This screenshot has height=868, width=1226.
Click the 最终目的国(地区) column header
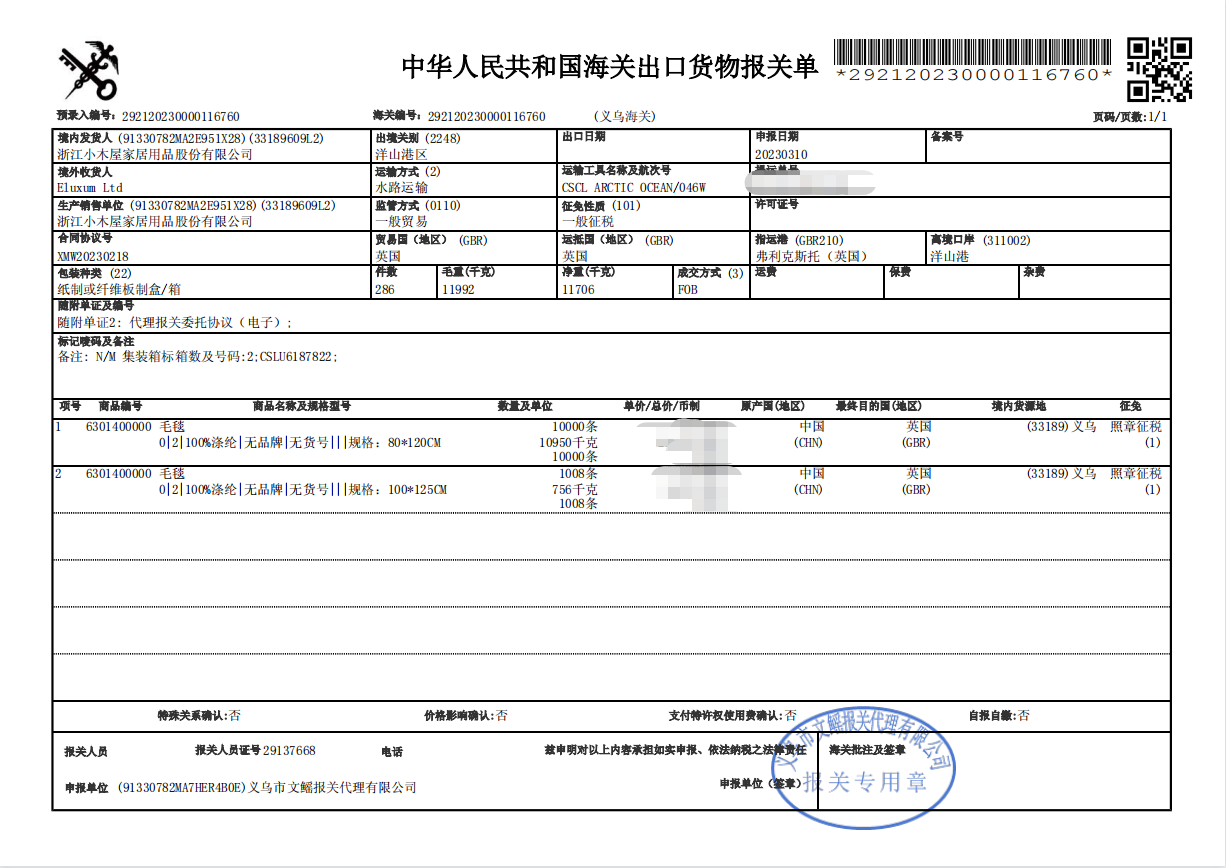point(878,407)
